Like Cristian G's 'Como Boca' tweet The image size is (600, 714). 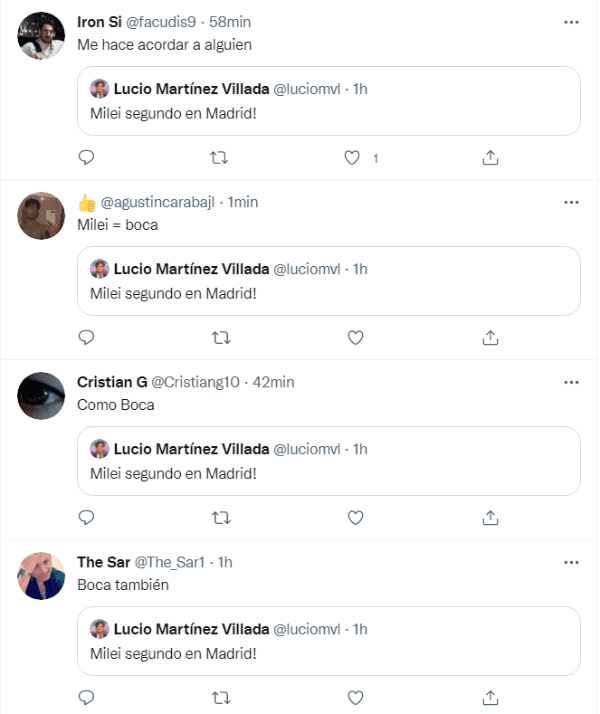[x=355, y=518]
